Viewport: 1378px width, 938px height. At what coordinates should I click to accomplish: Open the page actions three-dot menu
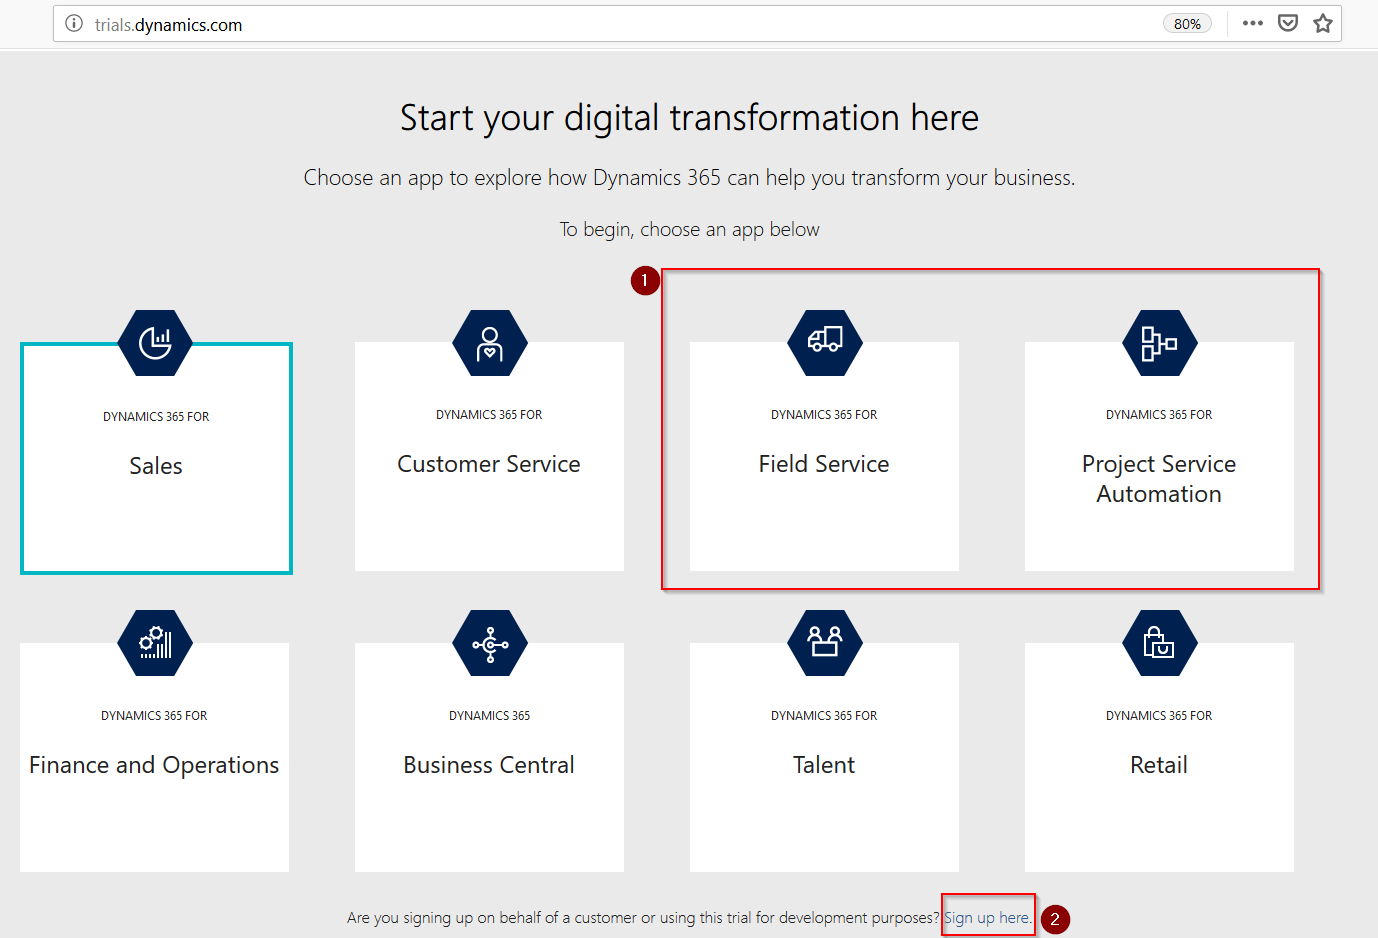pyautogui.click(x=1252, y=24)
